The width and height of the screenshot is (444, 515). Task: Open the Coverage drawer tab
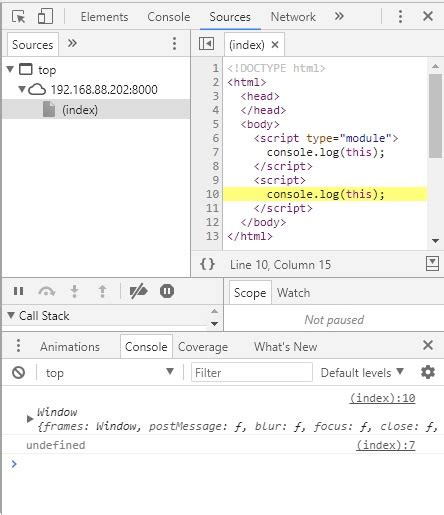(203, 347)
